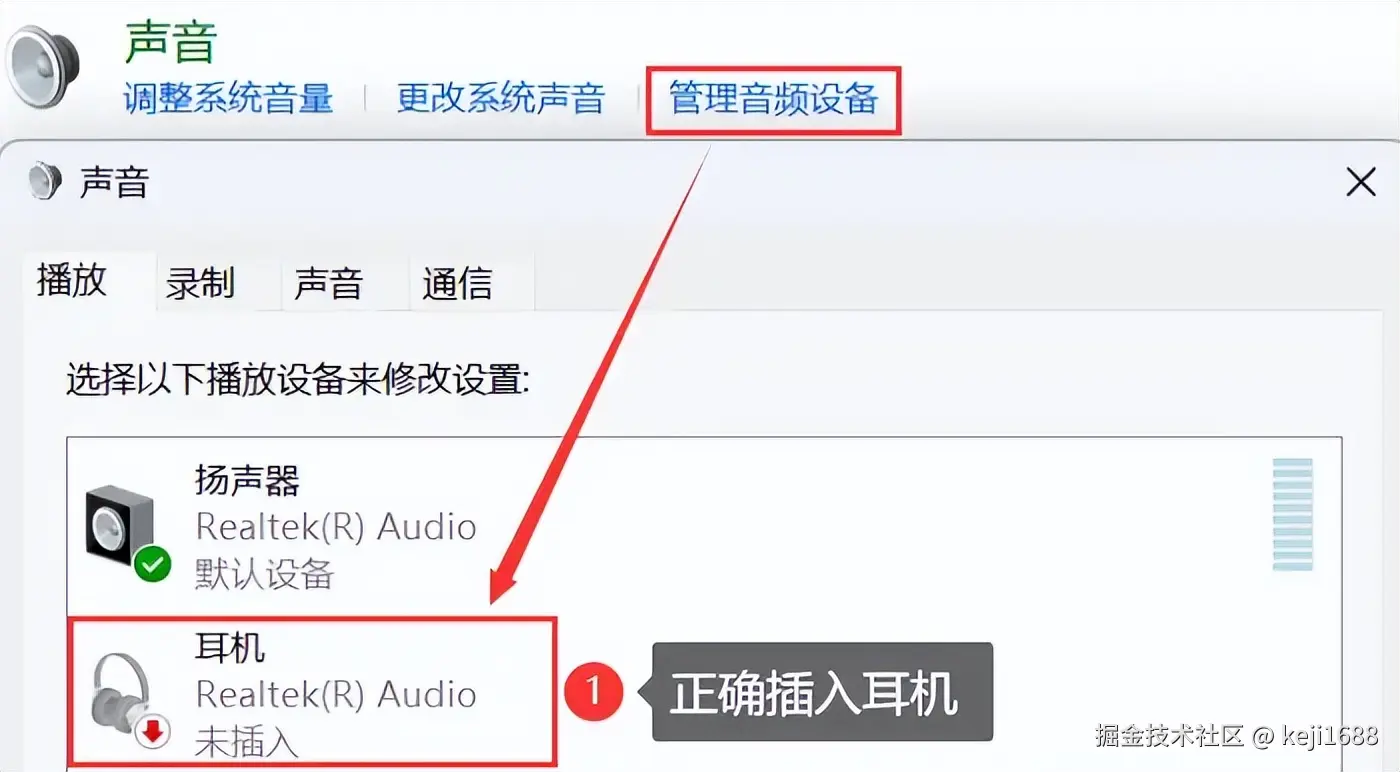Click the red numbered 1 annotation circle
1400x772 pixels.
pyautogui.click(x=594, y=691)
